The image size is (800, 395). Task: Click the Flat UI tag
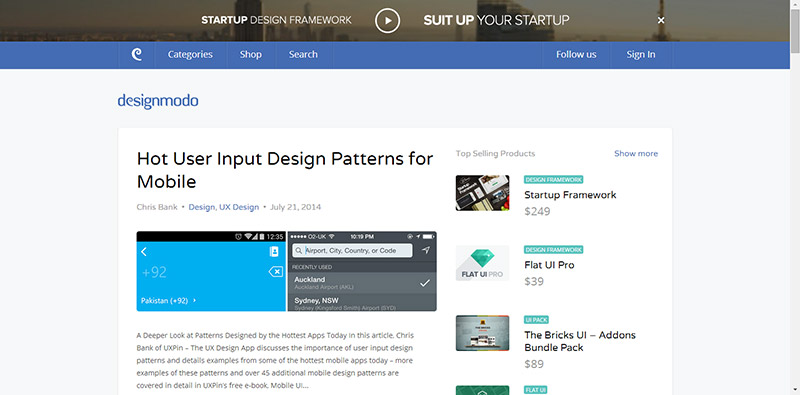(x=535, y=390)
